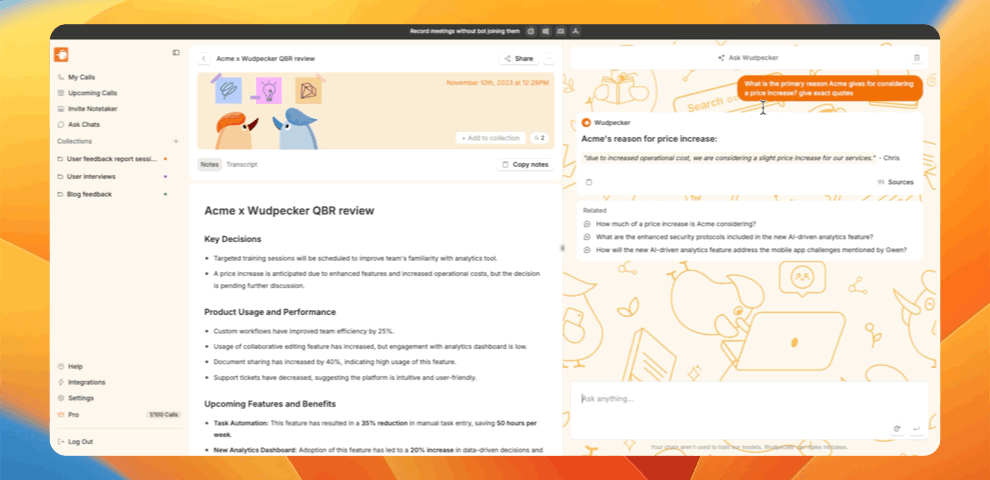990x480 pixels.
Task: Click the purple dot beside User interviews
Action: (x=165, y=177)
